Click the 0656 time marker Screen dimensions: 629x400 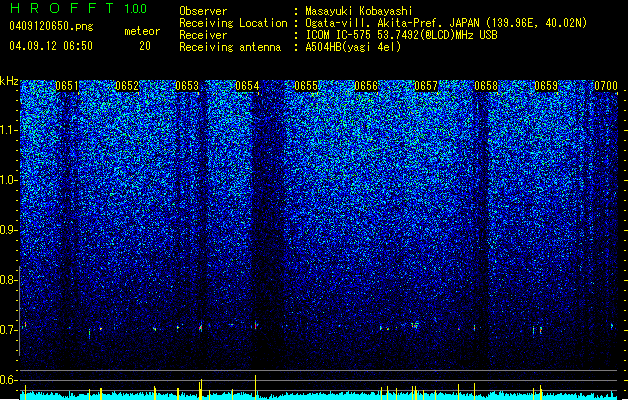(x=366, y=86)
